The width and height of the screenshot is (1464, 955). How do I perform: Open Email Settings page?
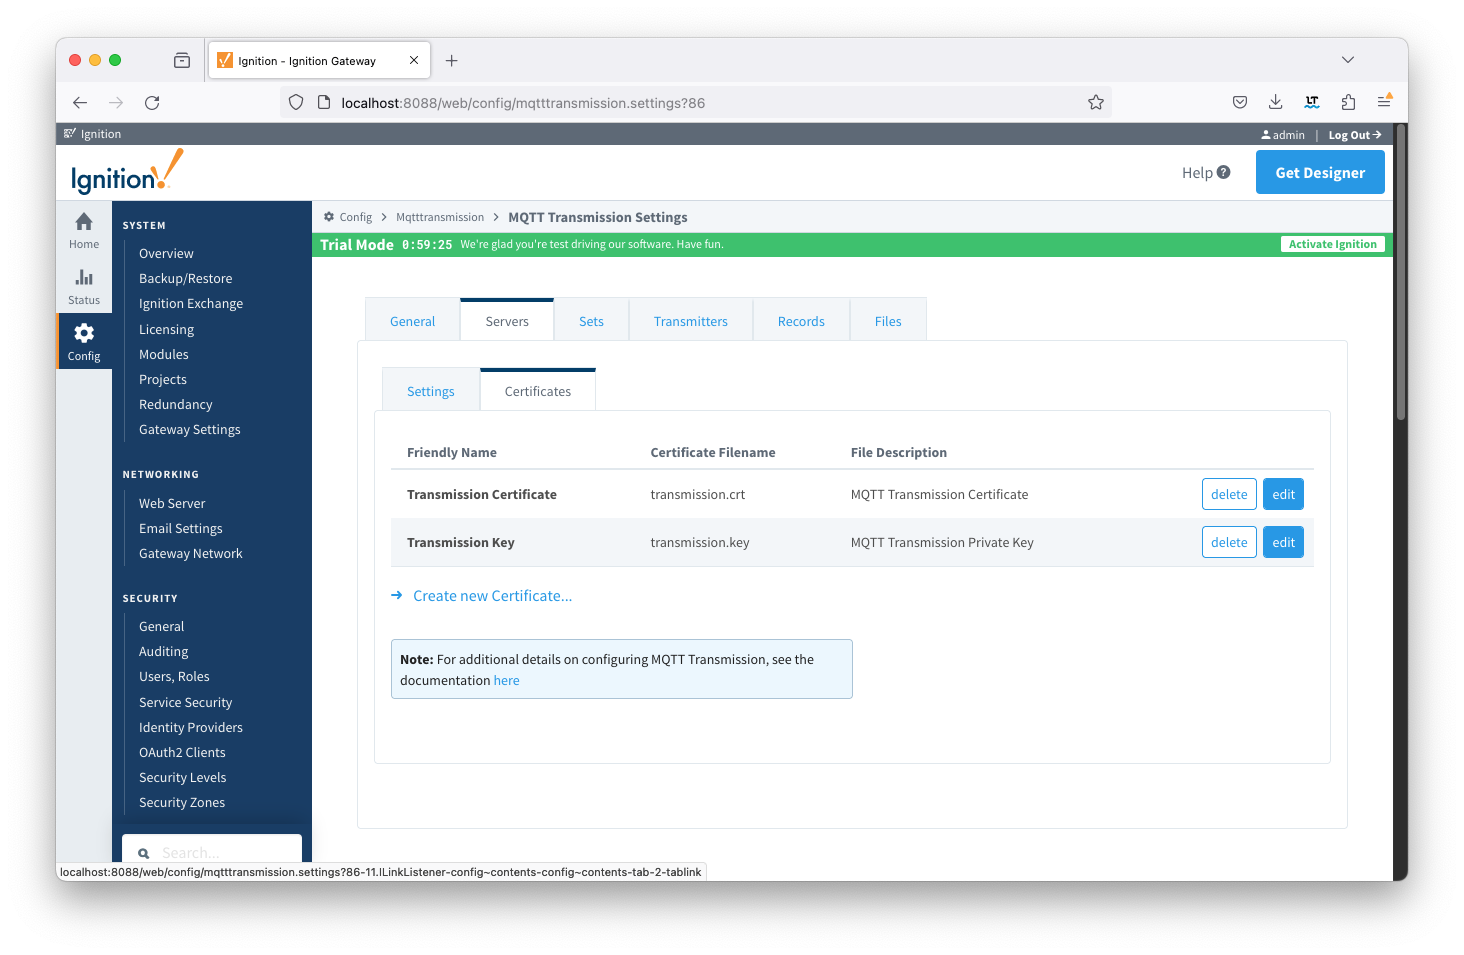pos(181,528)
